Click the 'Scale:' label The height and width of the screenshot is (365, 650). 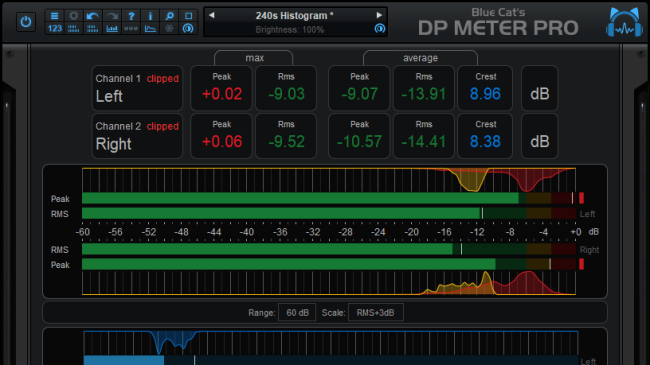[x=333, y=313]
